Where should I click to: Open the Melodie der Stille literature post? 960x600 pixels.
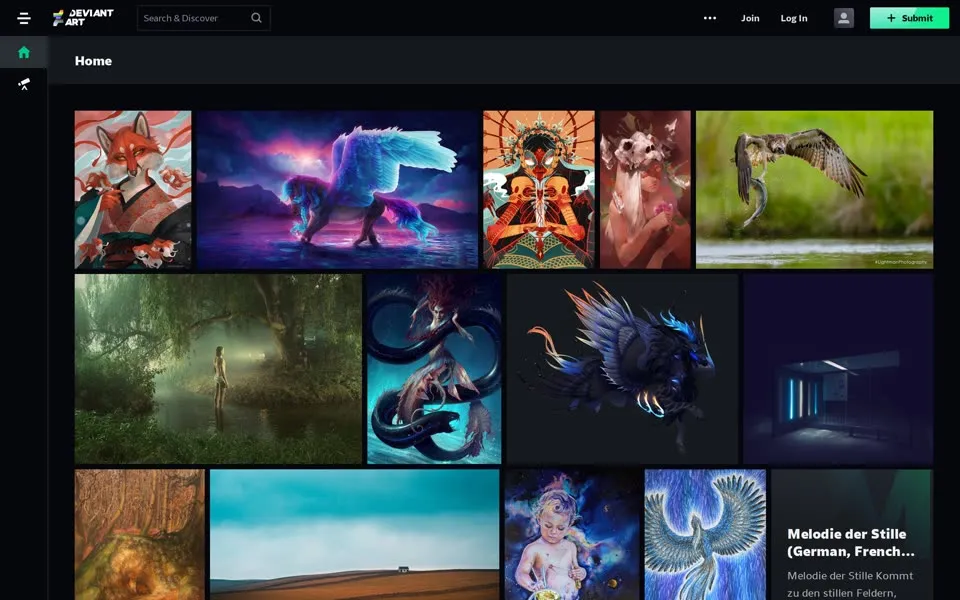[x=852, y=534]
